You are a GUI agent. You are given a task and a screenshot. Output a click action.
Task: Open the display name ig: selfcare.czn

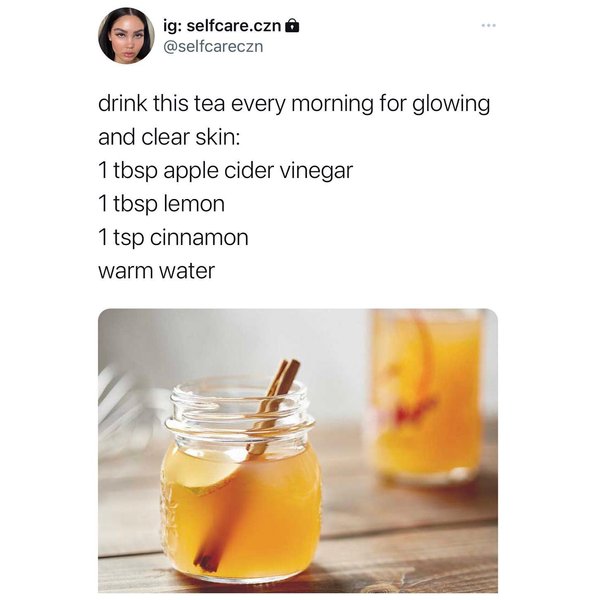click(x=222, y=26)
